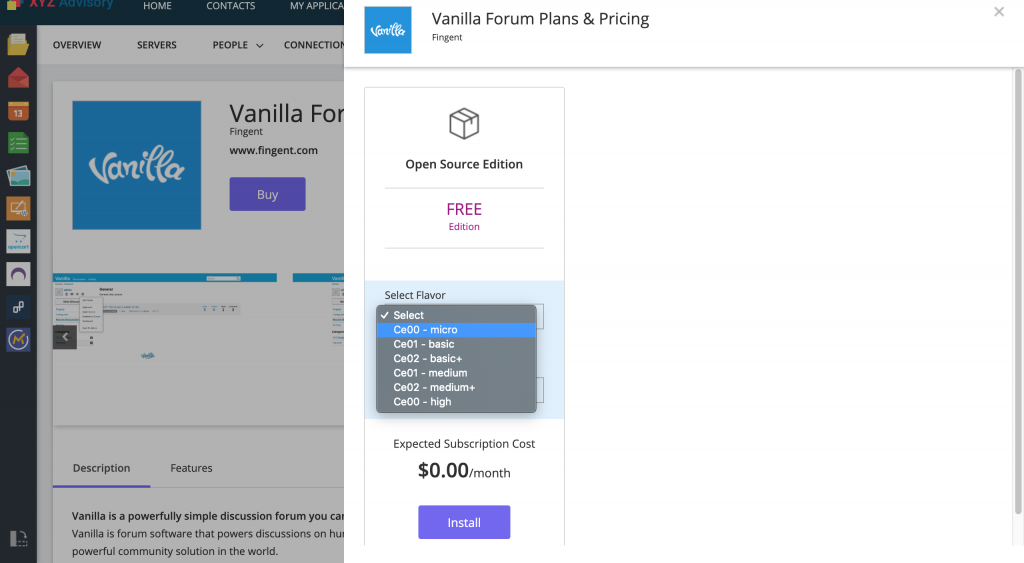
Task: Open the OpenCart app icon in sidebar
Action: pyautogui.click(x=18, y=241)
